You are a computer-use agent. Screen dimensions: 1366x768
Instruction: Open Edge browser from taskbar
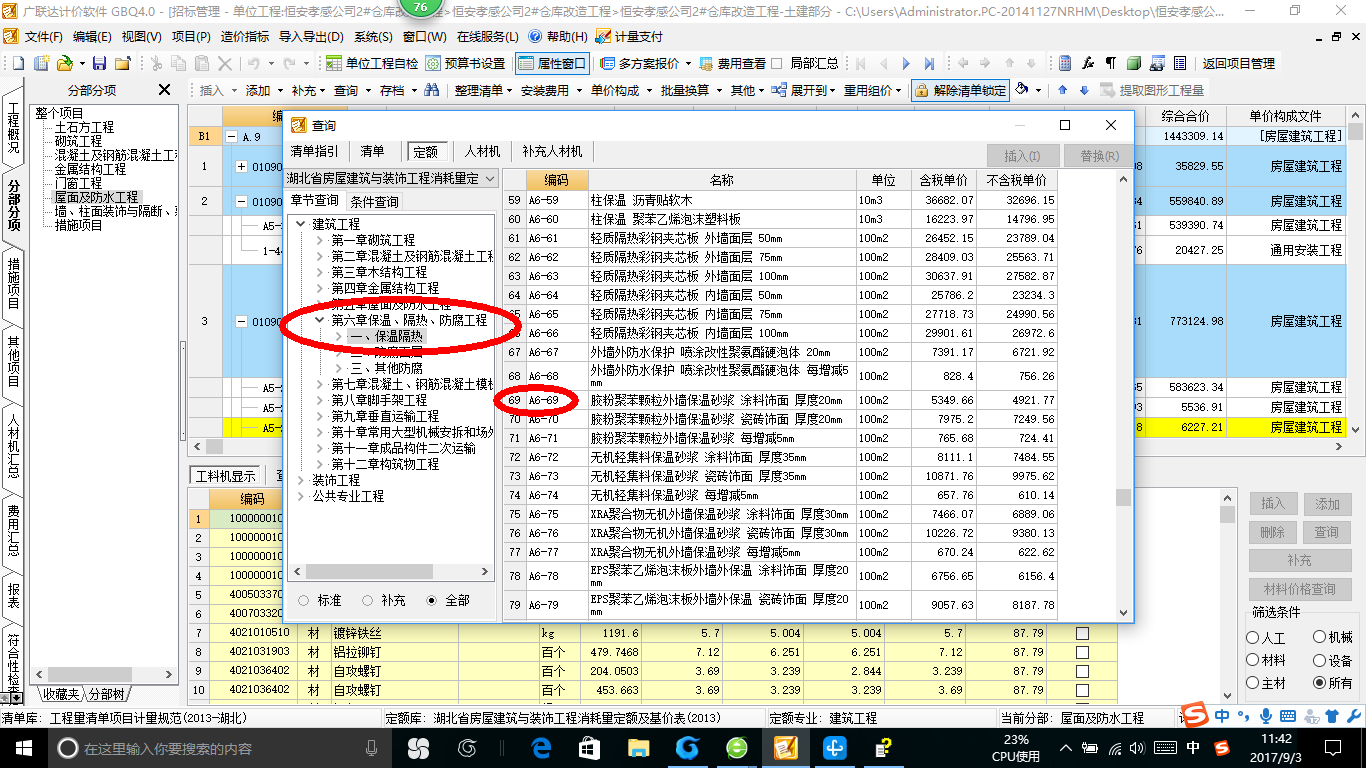(542, 747)
